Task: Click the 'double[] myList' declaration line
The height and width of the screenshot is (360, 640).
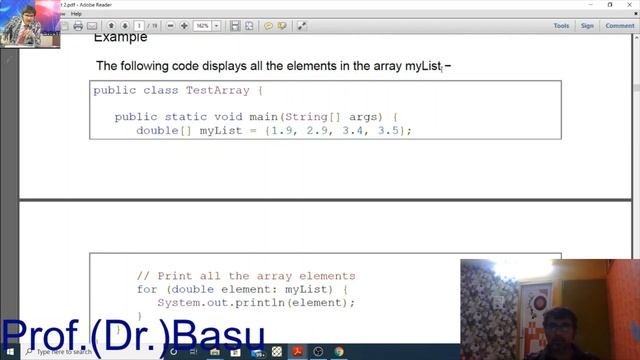Action: click(x=274, y=131)
